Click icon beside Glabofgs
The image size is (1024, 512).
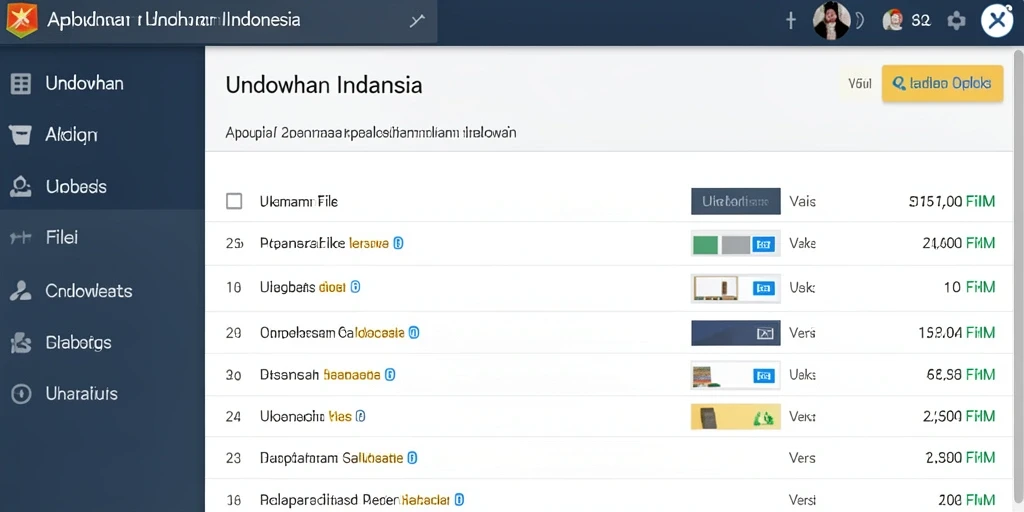coord(21,342)
